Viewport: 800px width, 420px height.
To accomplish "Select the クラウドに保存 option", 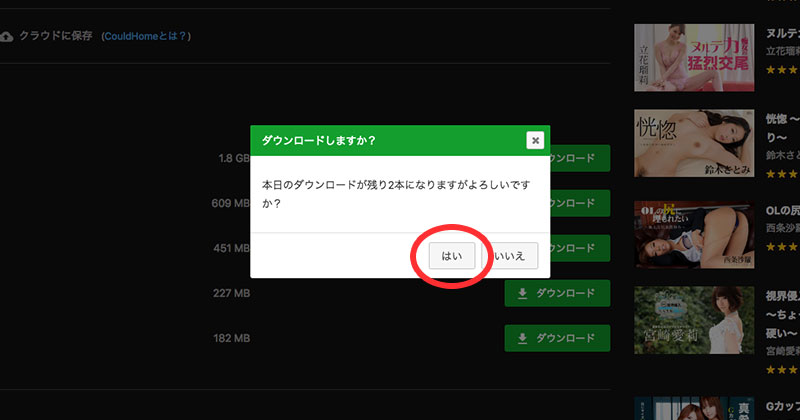I will pyautogui.click(x=55, y=36).
